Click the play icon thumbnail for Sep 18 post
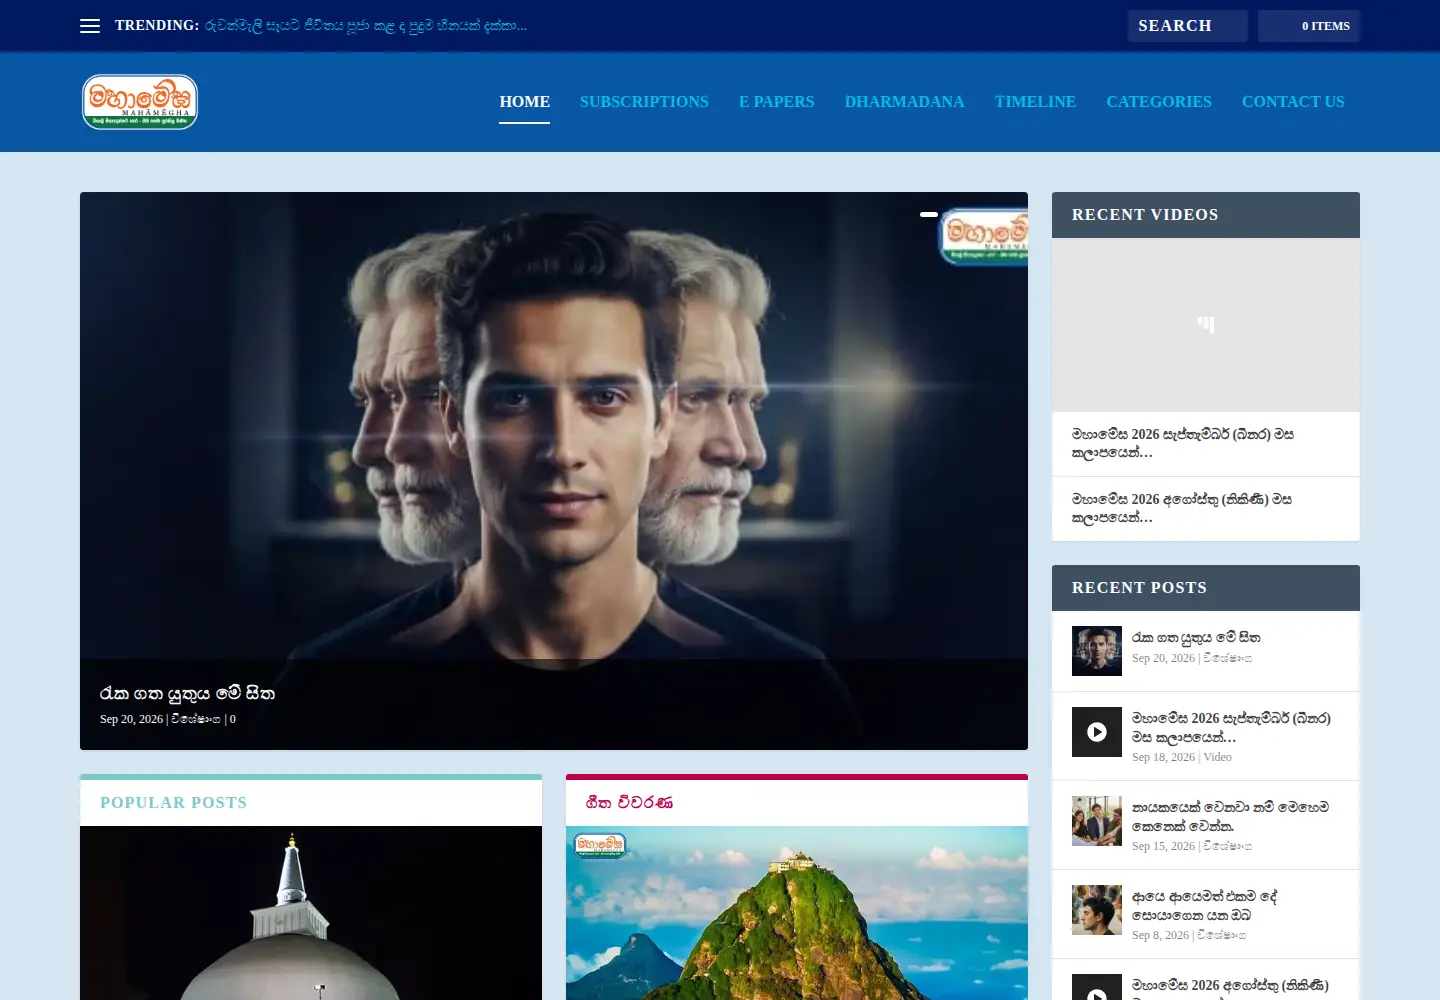Image resolution: width=1440 pixels, height=1000 pixels. coord(1097,732)
